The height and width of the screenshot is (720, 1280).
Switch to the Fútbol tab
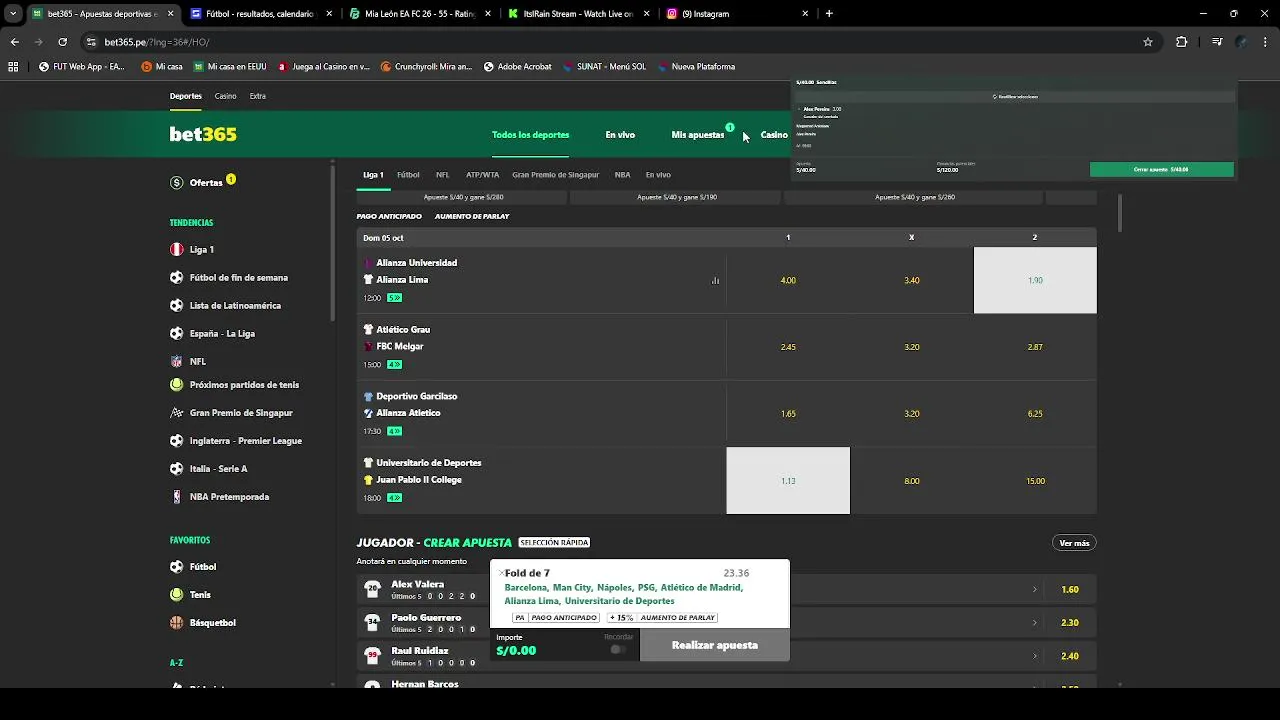[x=408, y=175]
